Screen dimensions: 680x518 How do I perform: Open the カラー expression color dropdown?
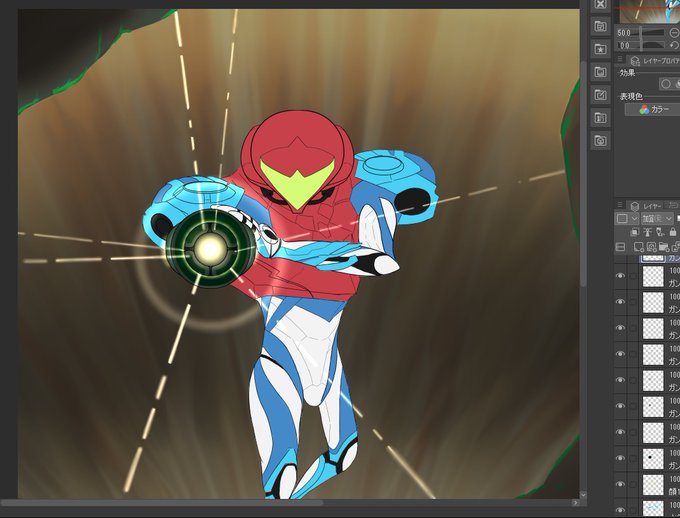[652, 110]
